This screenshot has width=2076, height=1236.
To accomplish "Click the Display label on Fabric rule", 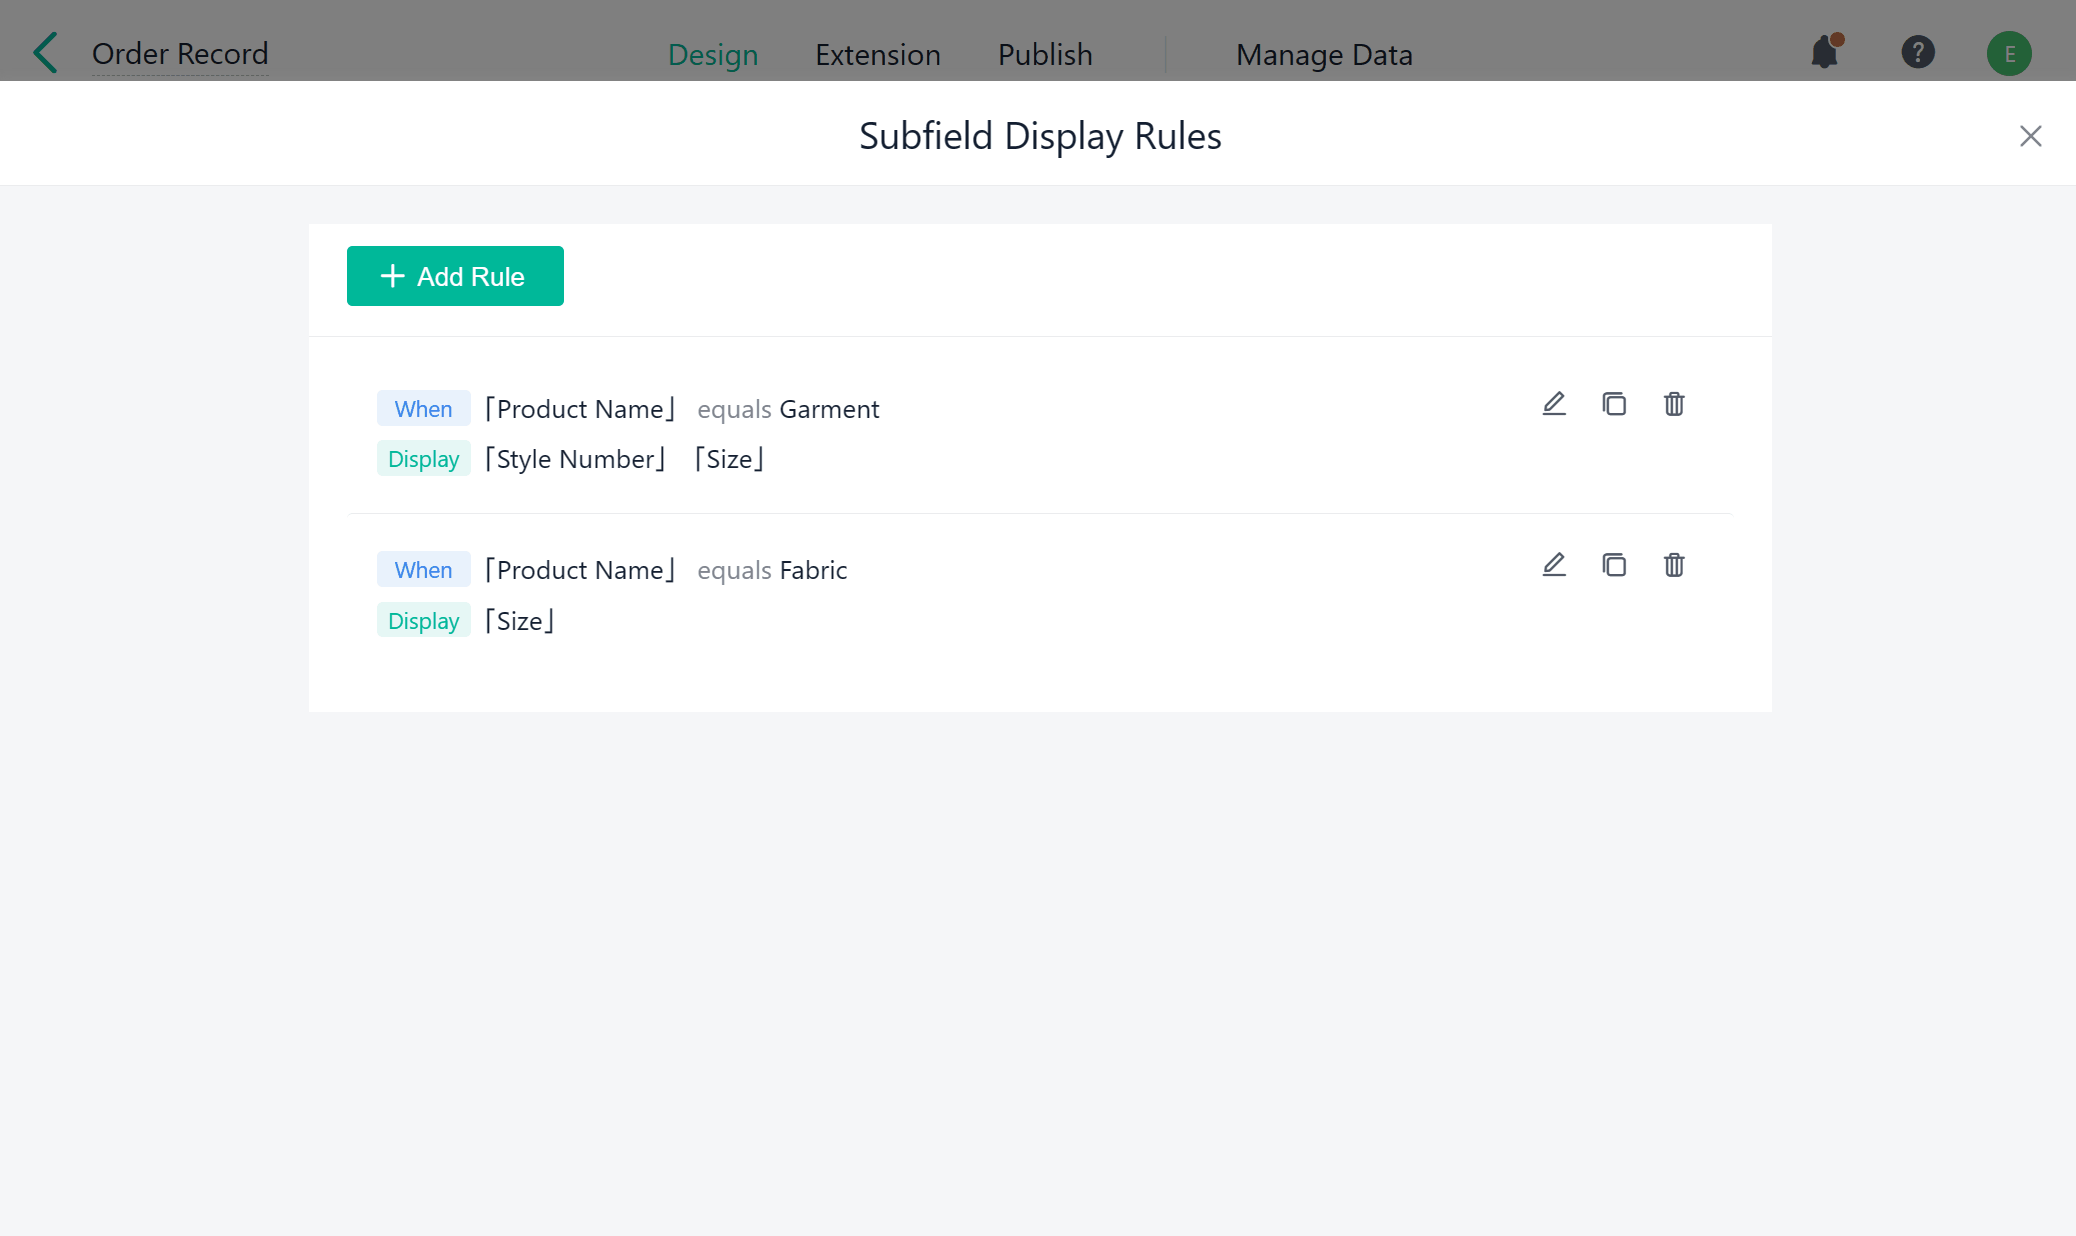I will (423, 620).
